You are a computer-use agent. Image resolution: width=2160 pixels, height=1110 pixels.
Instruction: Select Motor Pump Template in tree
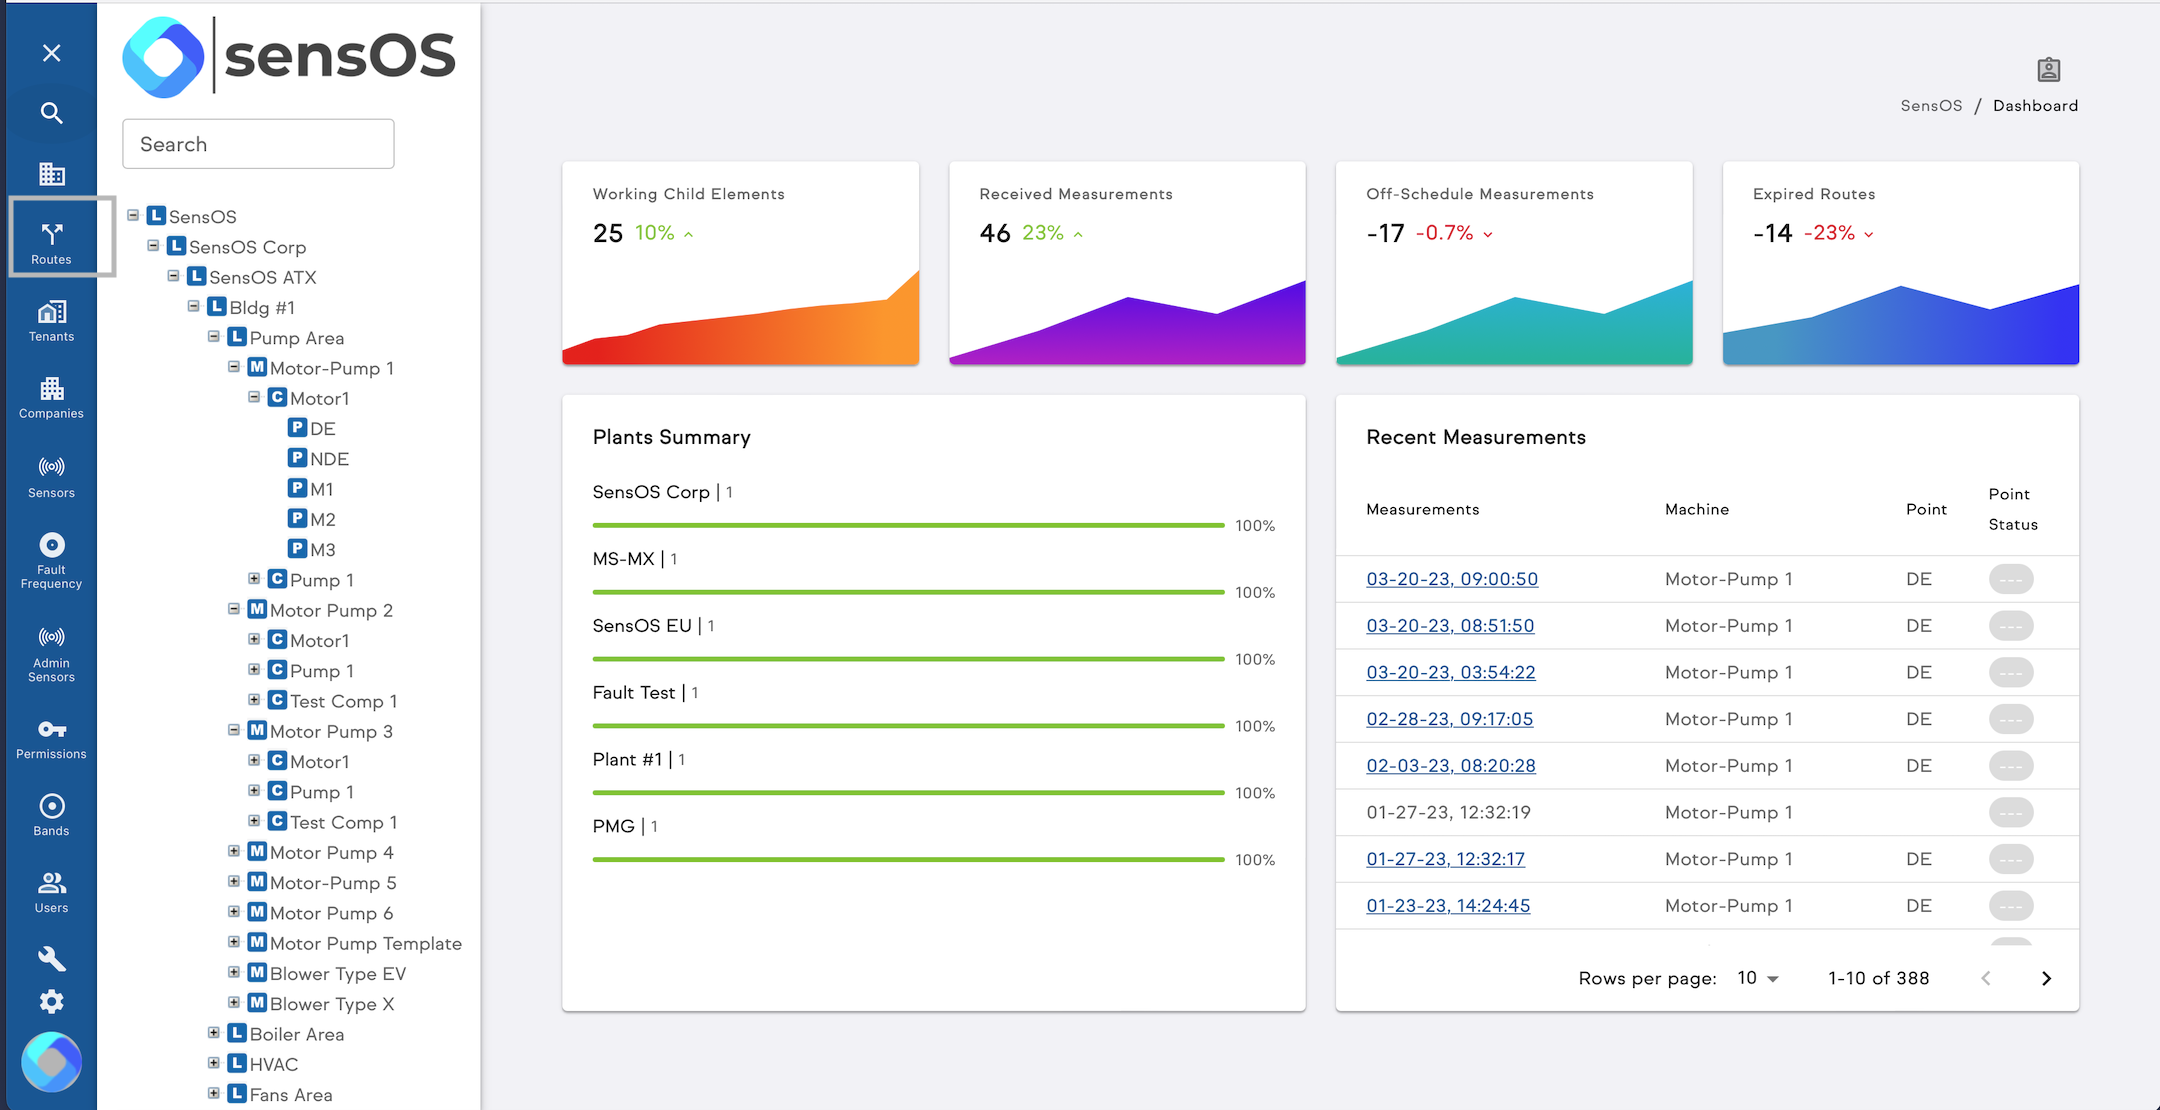click(x=355, y=943)
